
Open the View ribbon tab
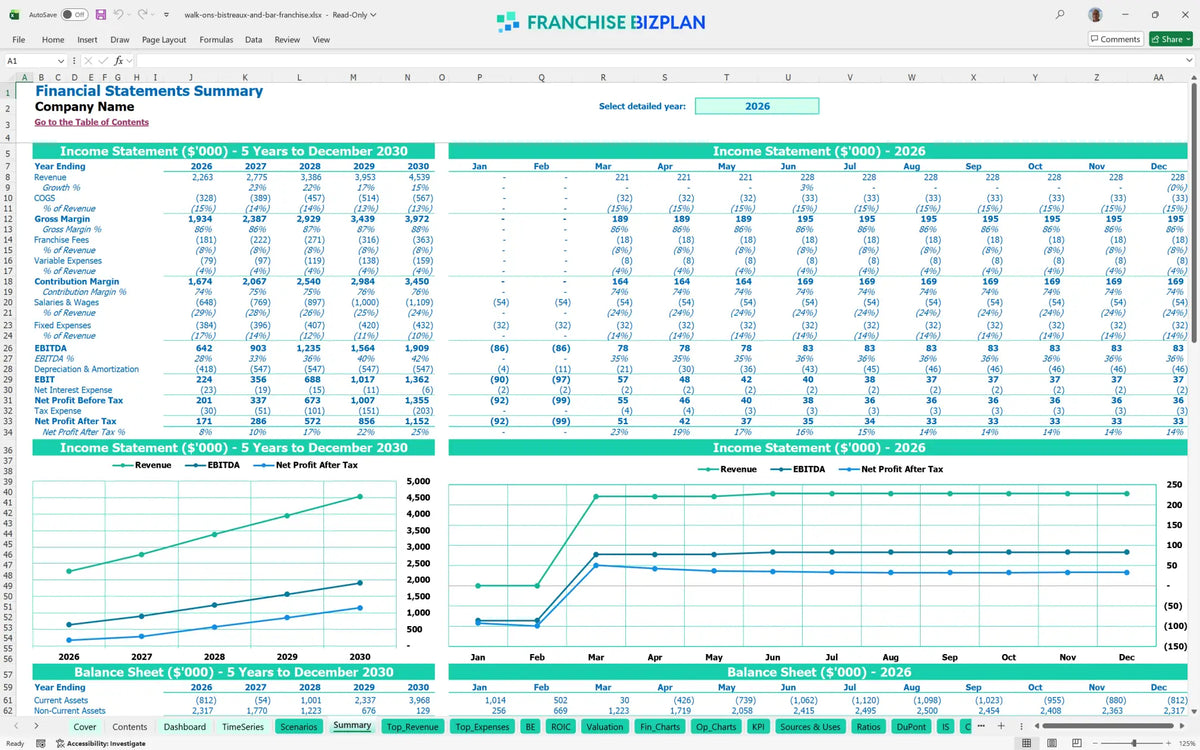(321, 39)
